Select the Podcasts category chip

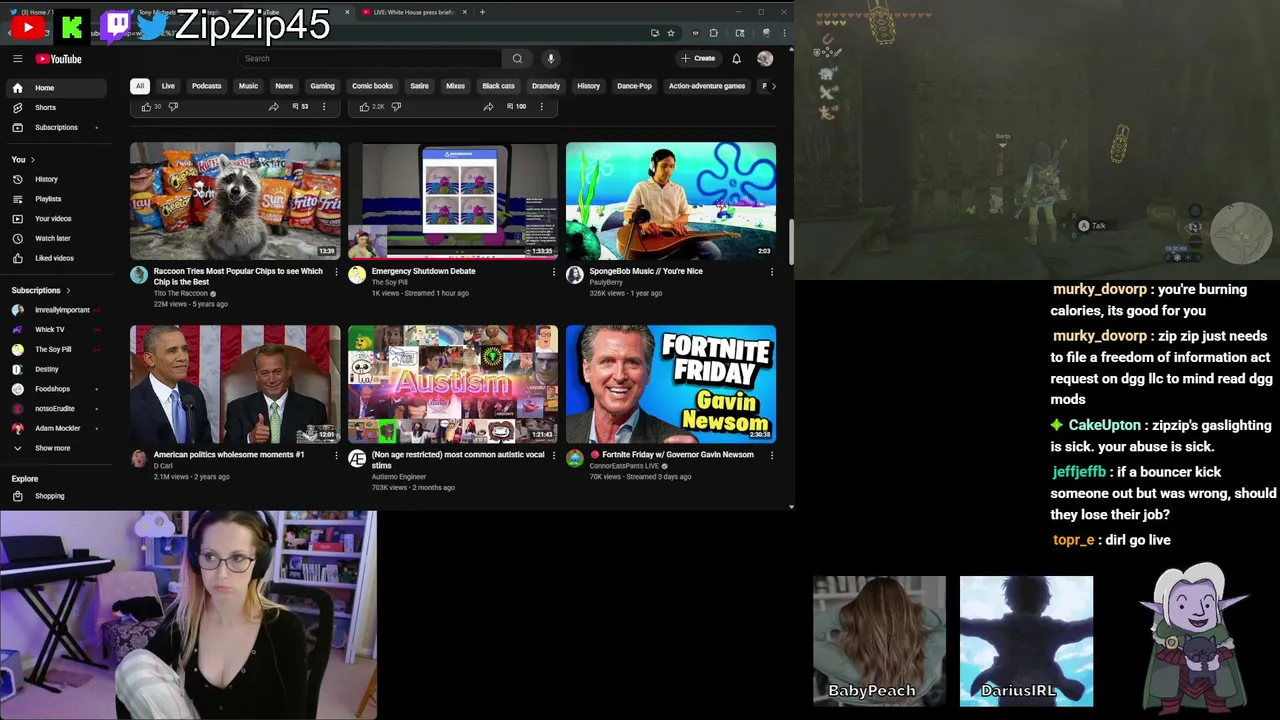207,86
